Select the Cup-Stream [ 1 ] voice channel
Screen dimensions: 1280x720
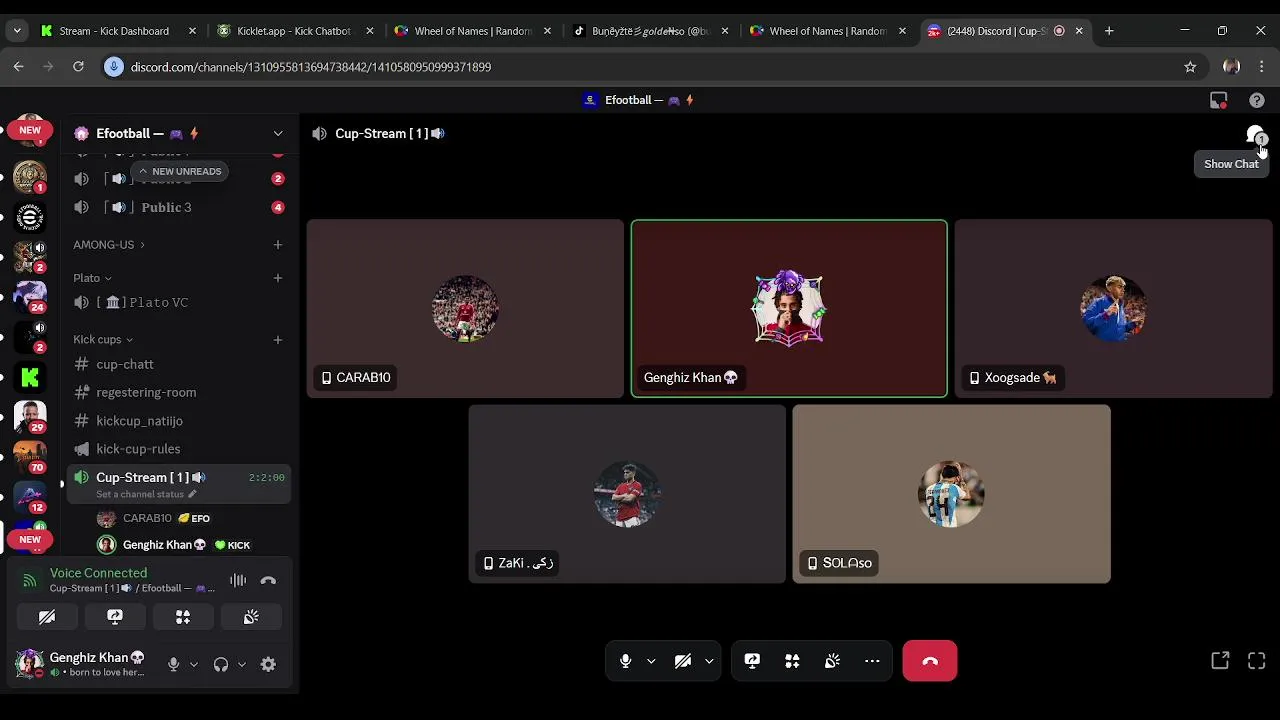coord(179,477)
